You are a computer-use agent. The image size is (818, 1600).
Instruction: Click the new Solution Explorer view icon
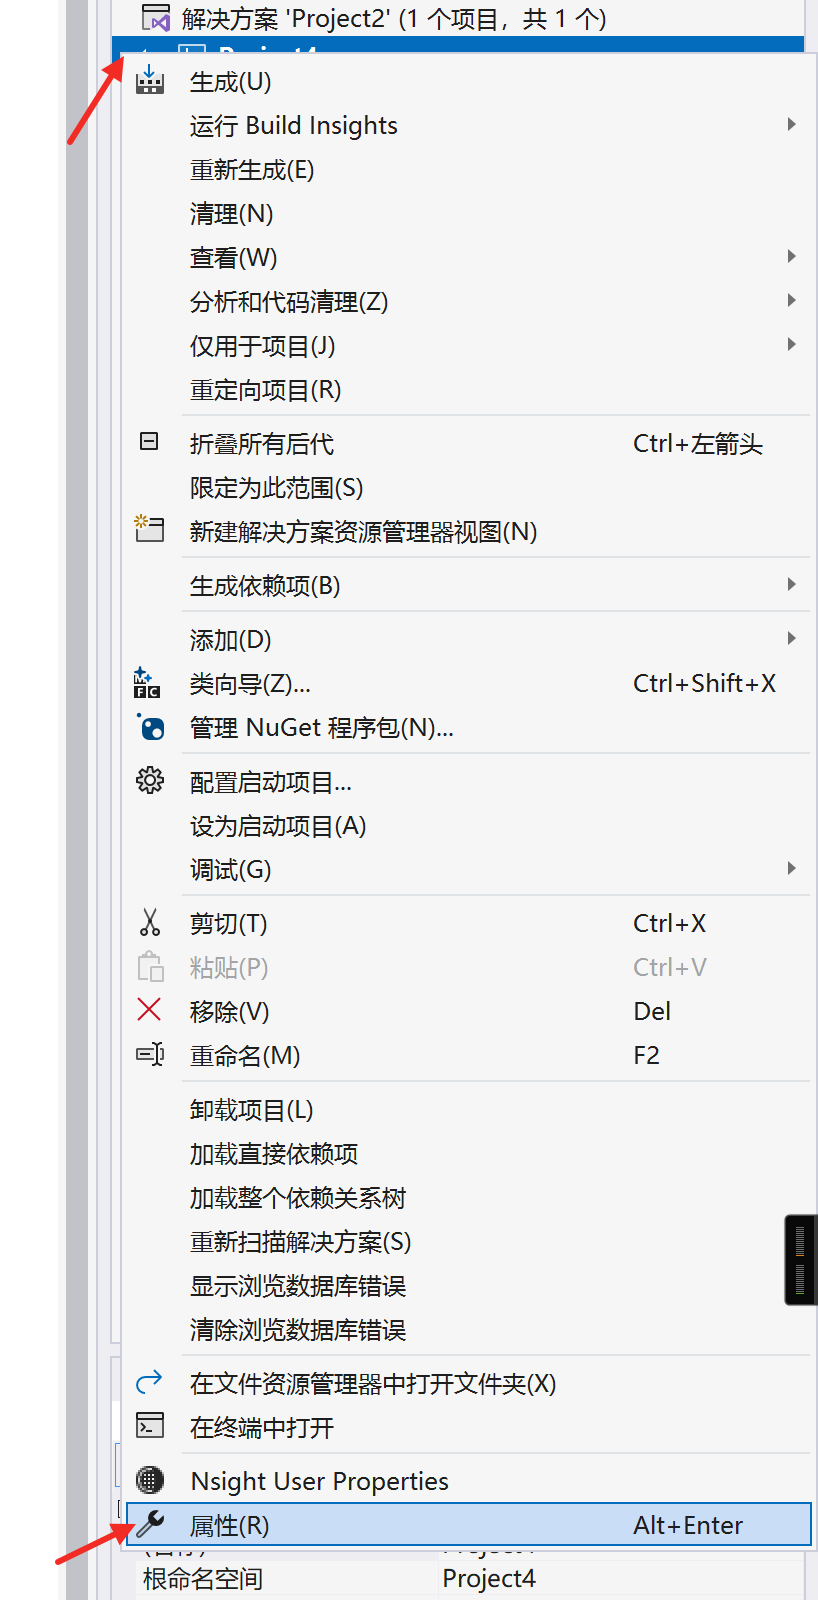(x=149, y=529)
